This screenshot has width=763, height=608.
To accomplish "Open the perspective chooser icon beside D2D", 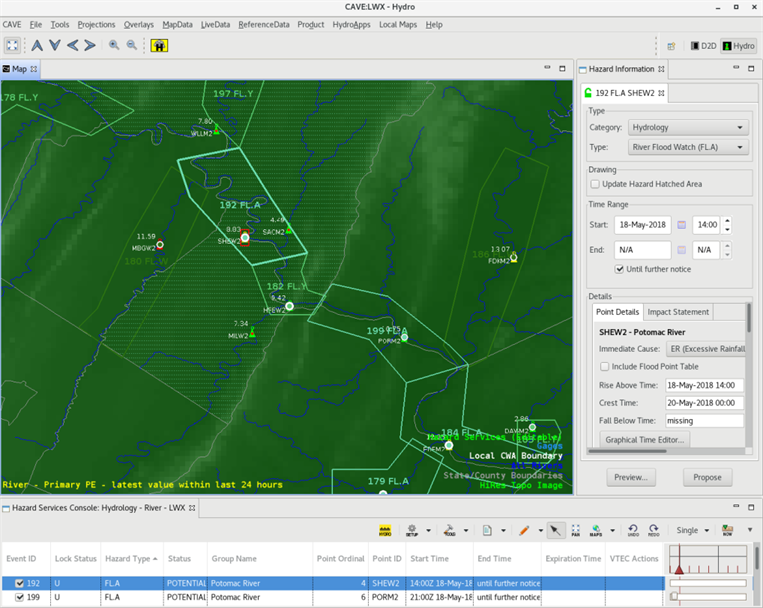I will [x=672, y=46].
